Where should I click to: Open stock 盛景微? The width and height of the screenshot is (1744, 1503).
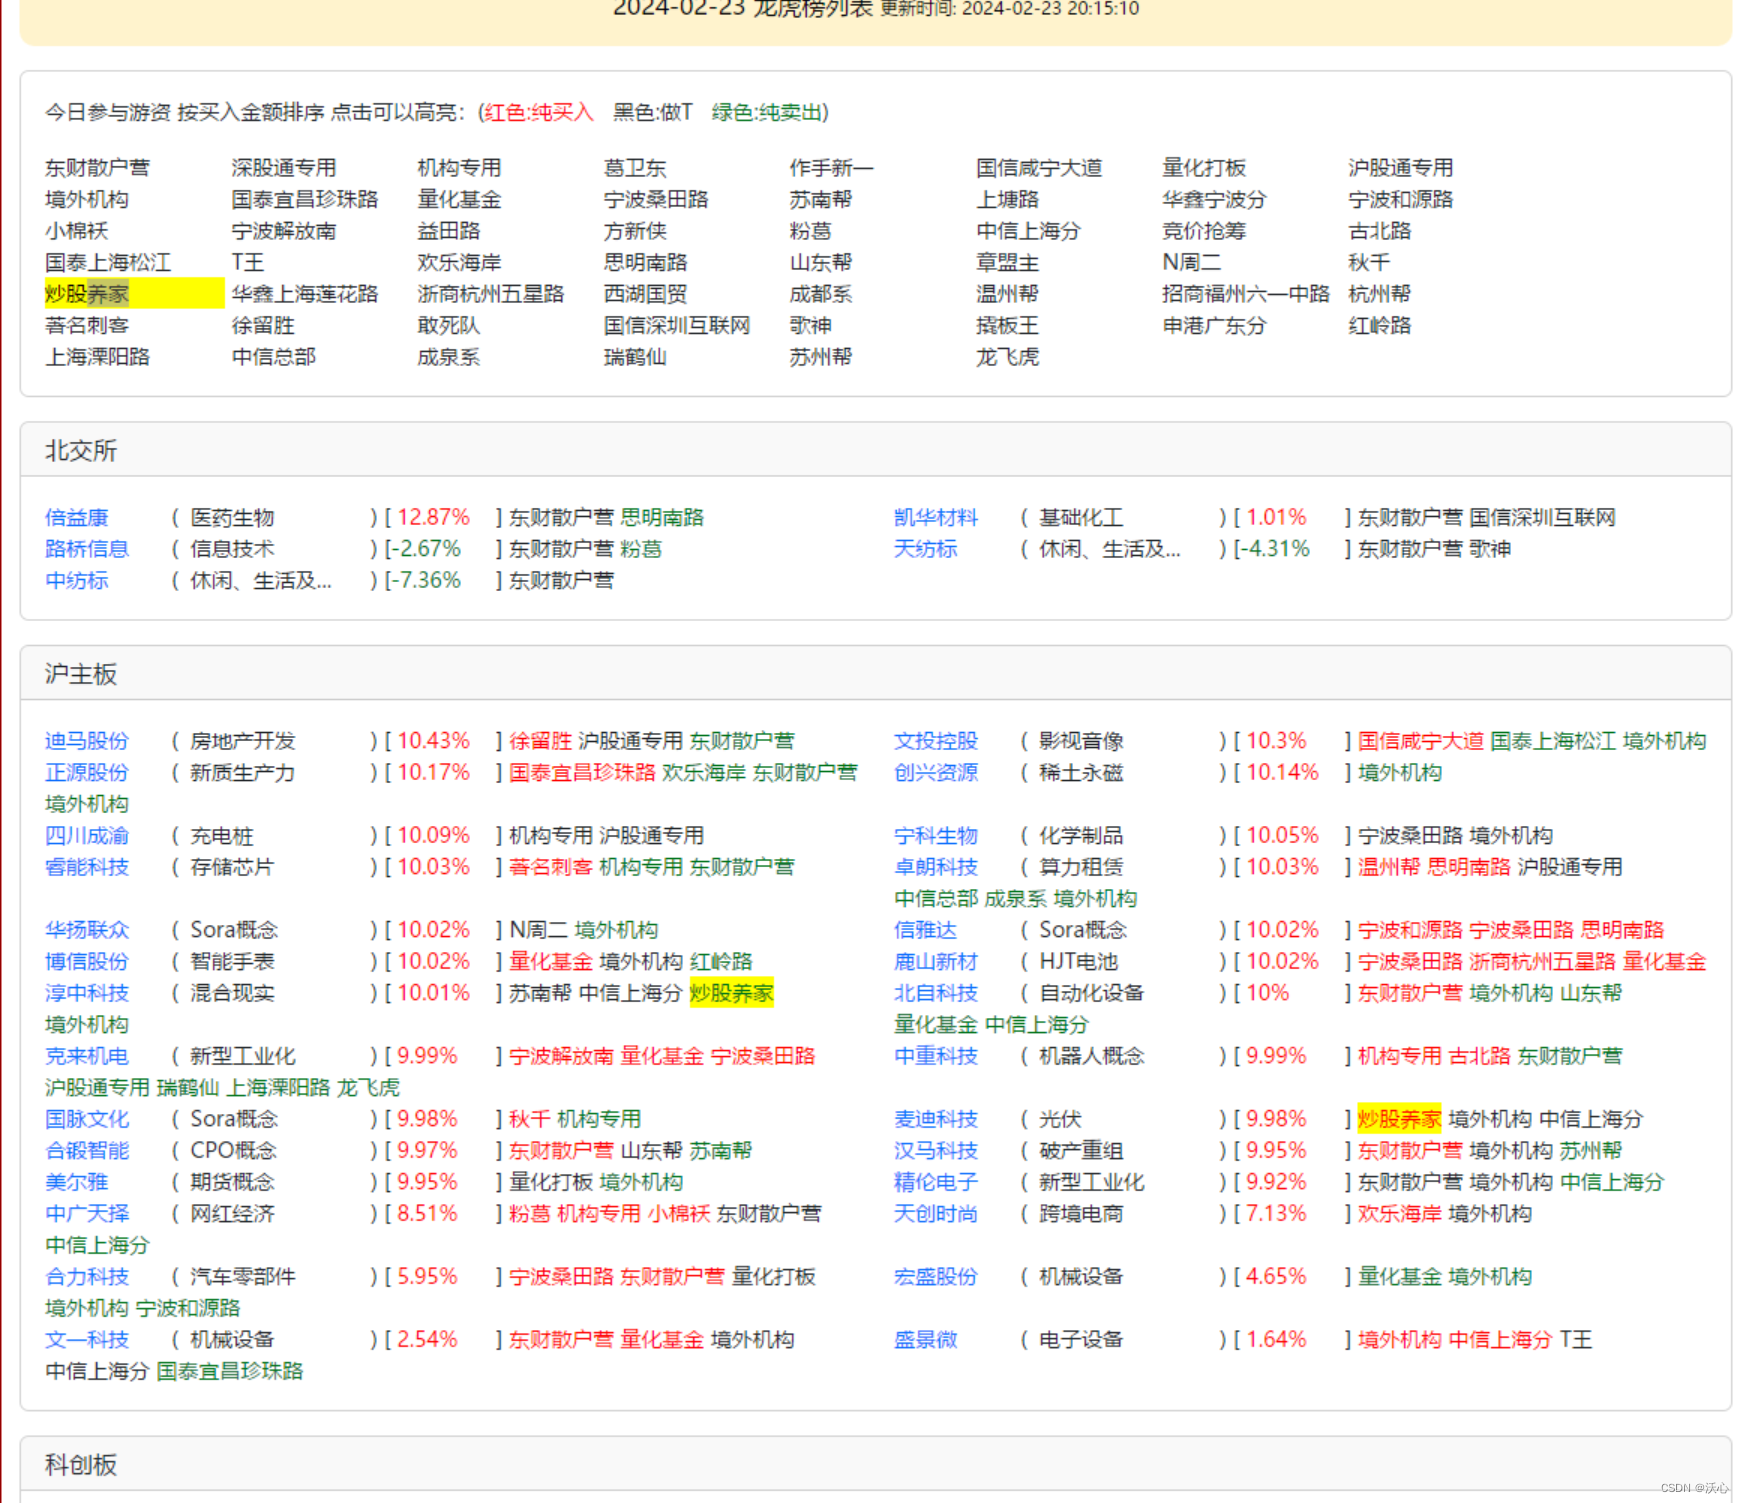click(926, 1339)
